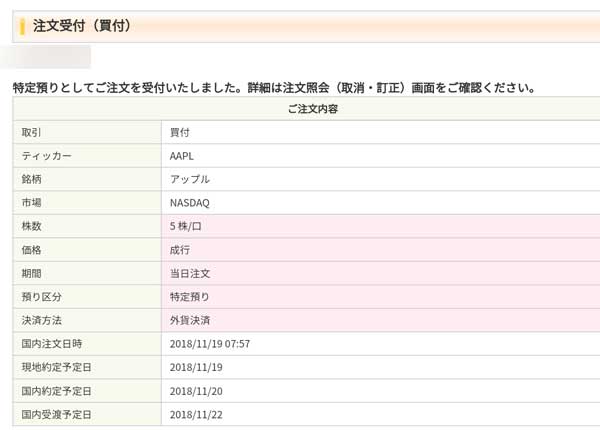The width and height of the screenshot is (600, 430).
Task: Click the blurred account name area
Action: tap(48, 57)
